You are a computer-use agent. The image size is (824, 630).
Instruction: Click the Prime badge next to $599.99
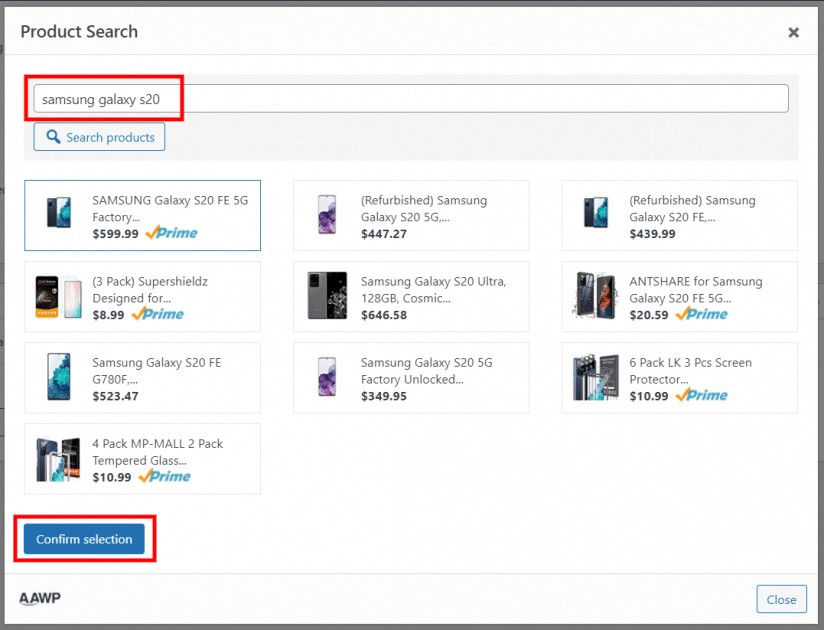coord(171,233)
